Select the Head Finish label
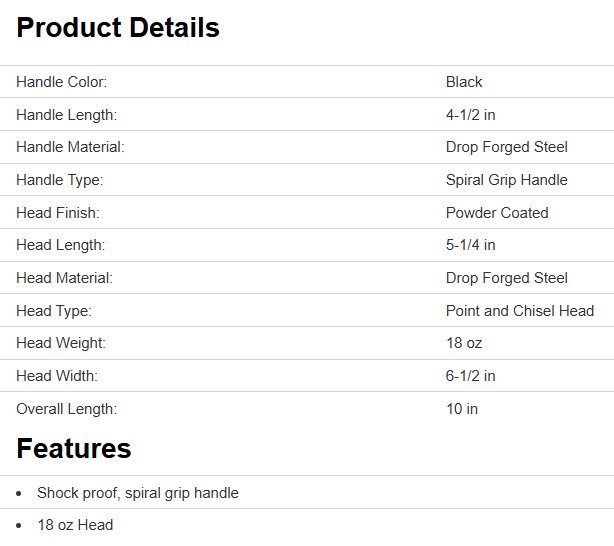The image size is (614, 546). (58, 213)
